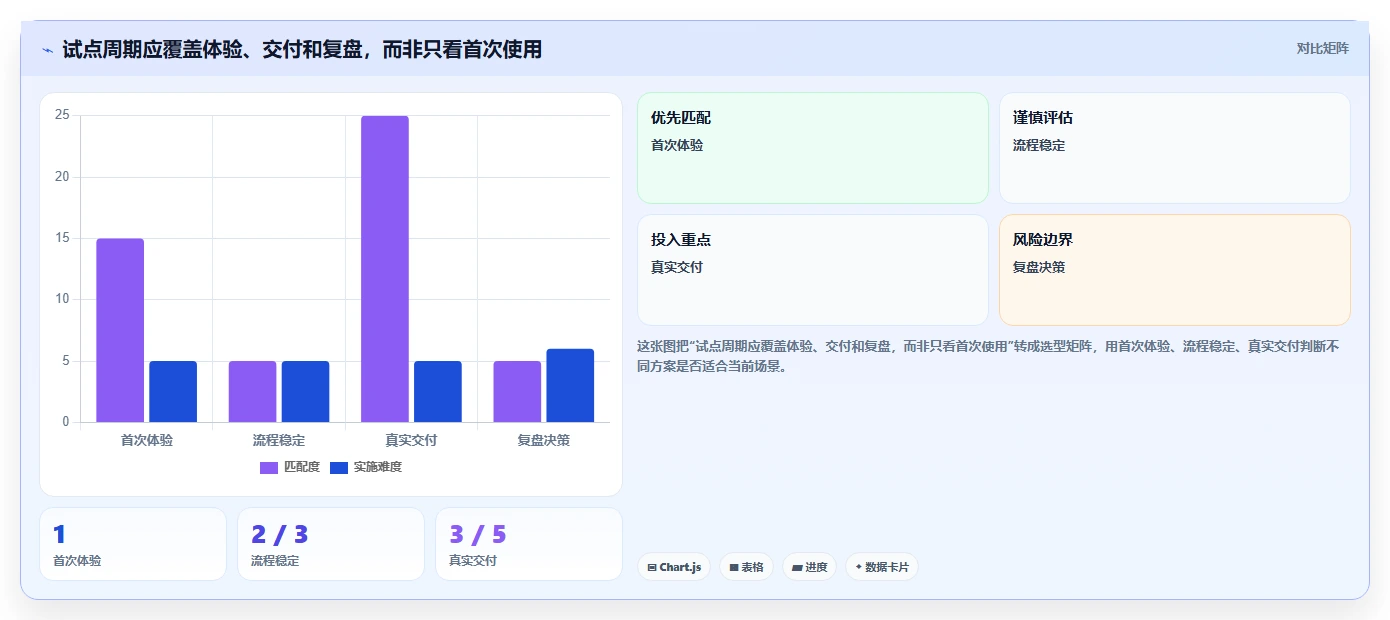Click the purple 匹配度 bar for 复盘决策
Viewport: 1390px width, 620px height.
click(517, 391)
